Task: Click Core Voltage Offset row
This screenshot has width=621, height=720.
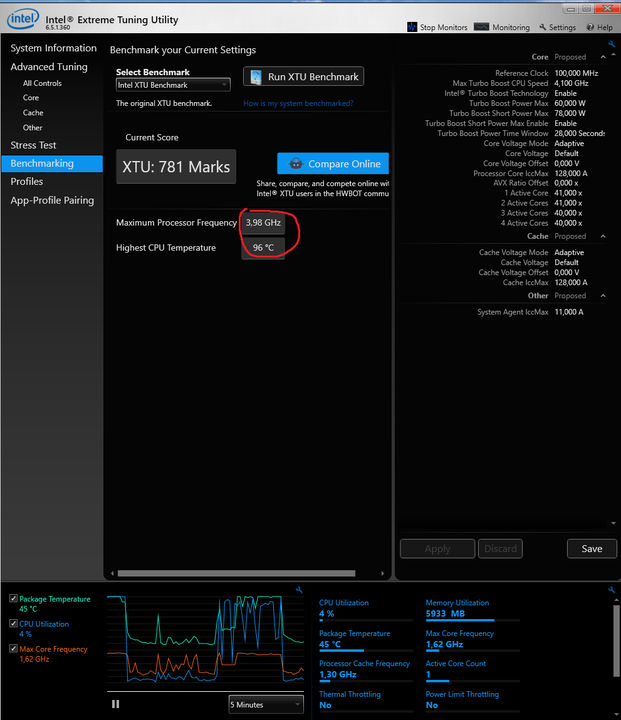Action: [x=531, y=163]
